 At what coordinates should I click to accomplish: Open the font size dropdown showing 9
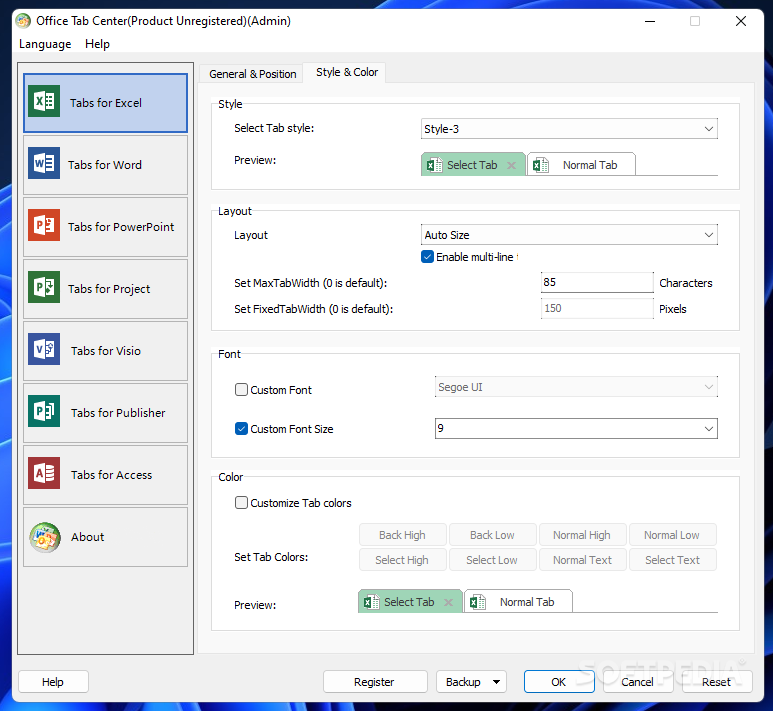(x=576, y=428)
